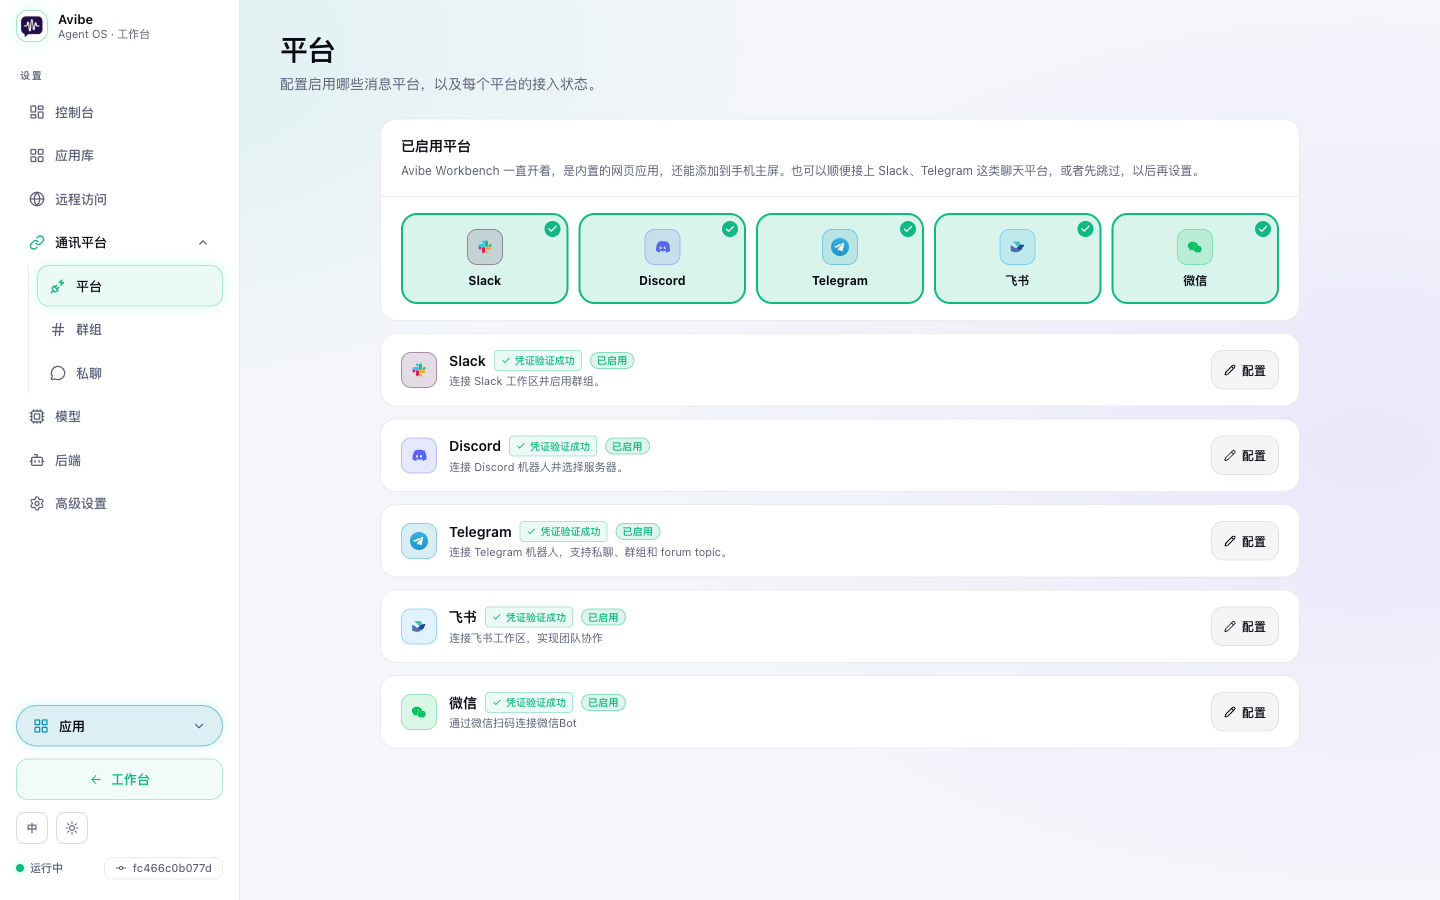Screen dimensions: 1440x900
Task: Toggle the 飞书 platform card
Action: [x=1017, y=258]
